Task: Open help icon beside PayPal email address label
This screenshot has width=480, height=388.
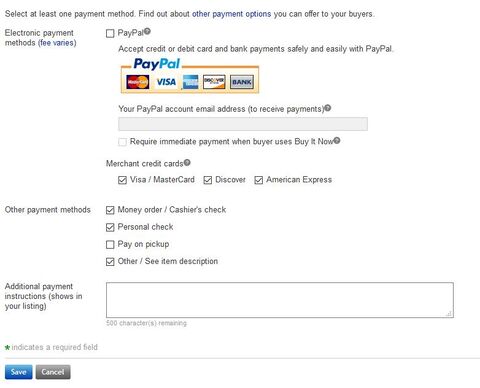Action: (328, 108)
